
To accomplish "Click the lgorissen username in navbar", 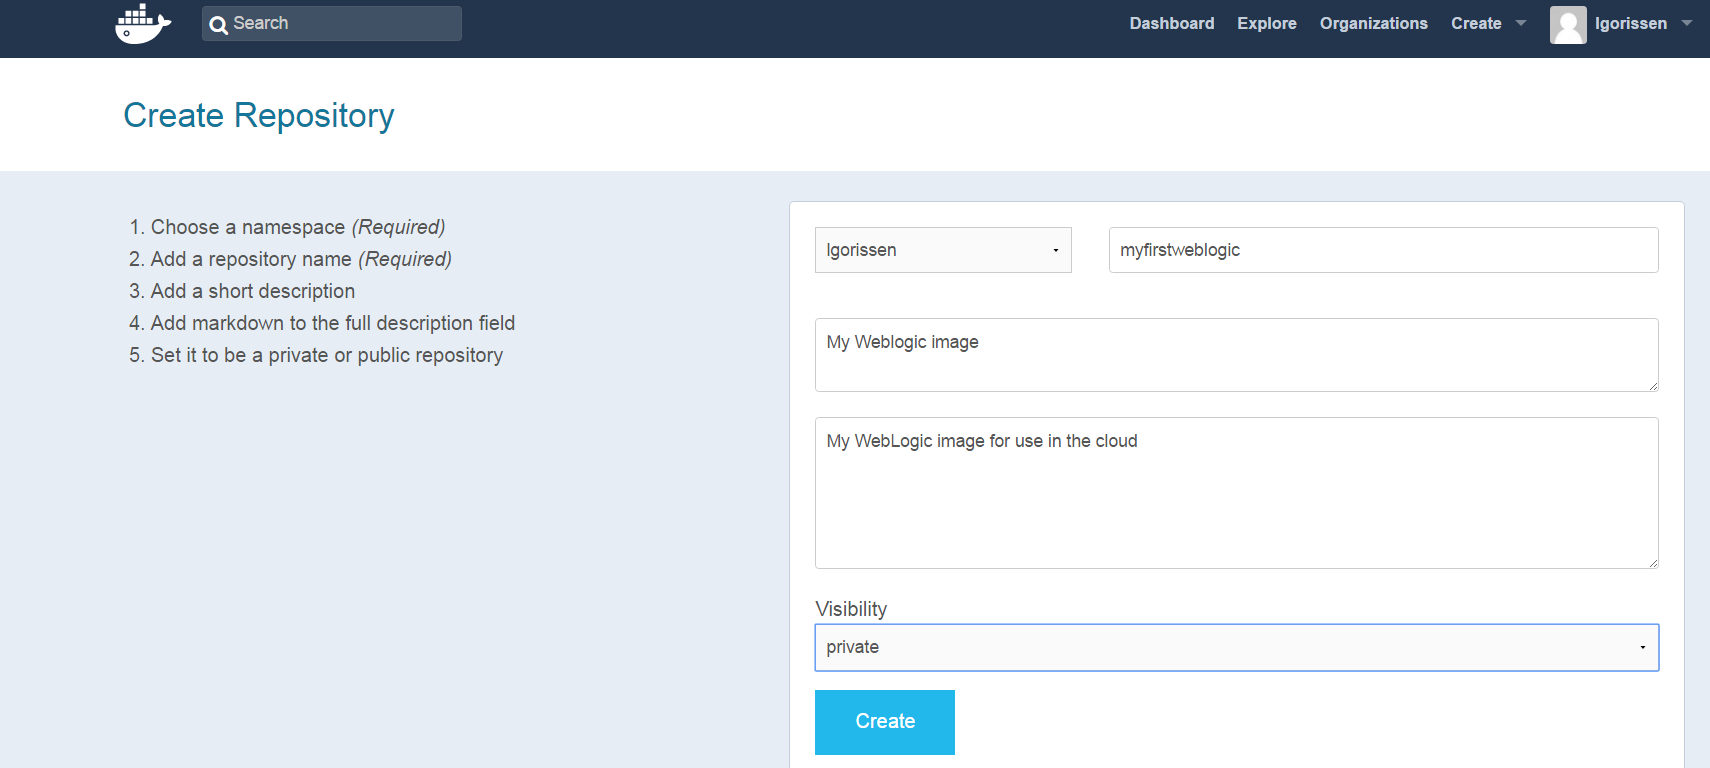I will (x=1630, y=23).
